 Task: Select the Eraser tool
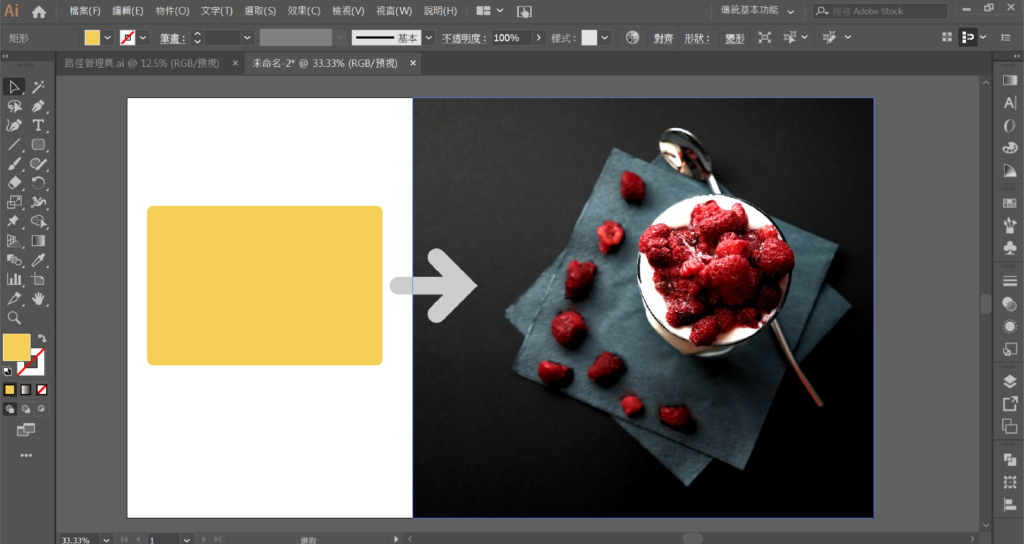(x=14, y=183)
